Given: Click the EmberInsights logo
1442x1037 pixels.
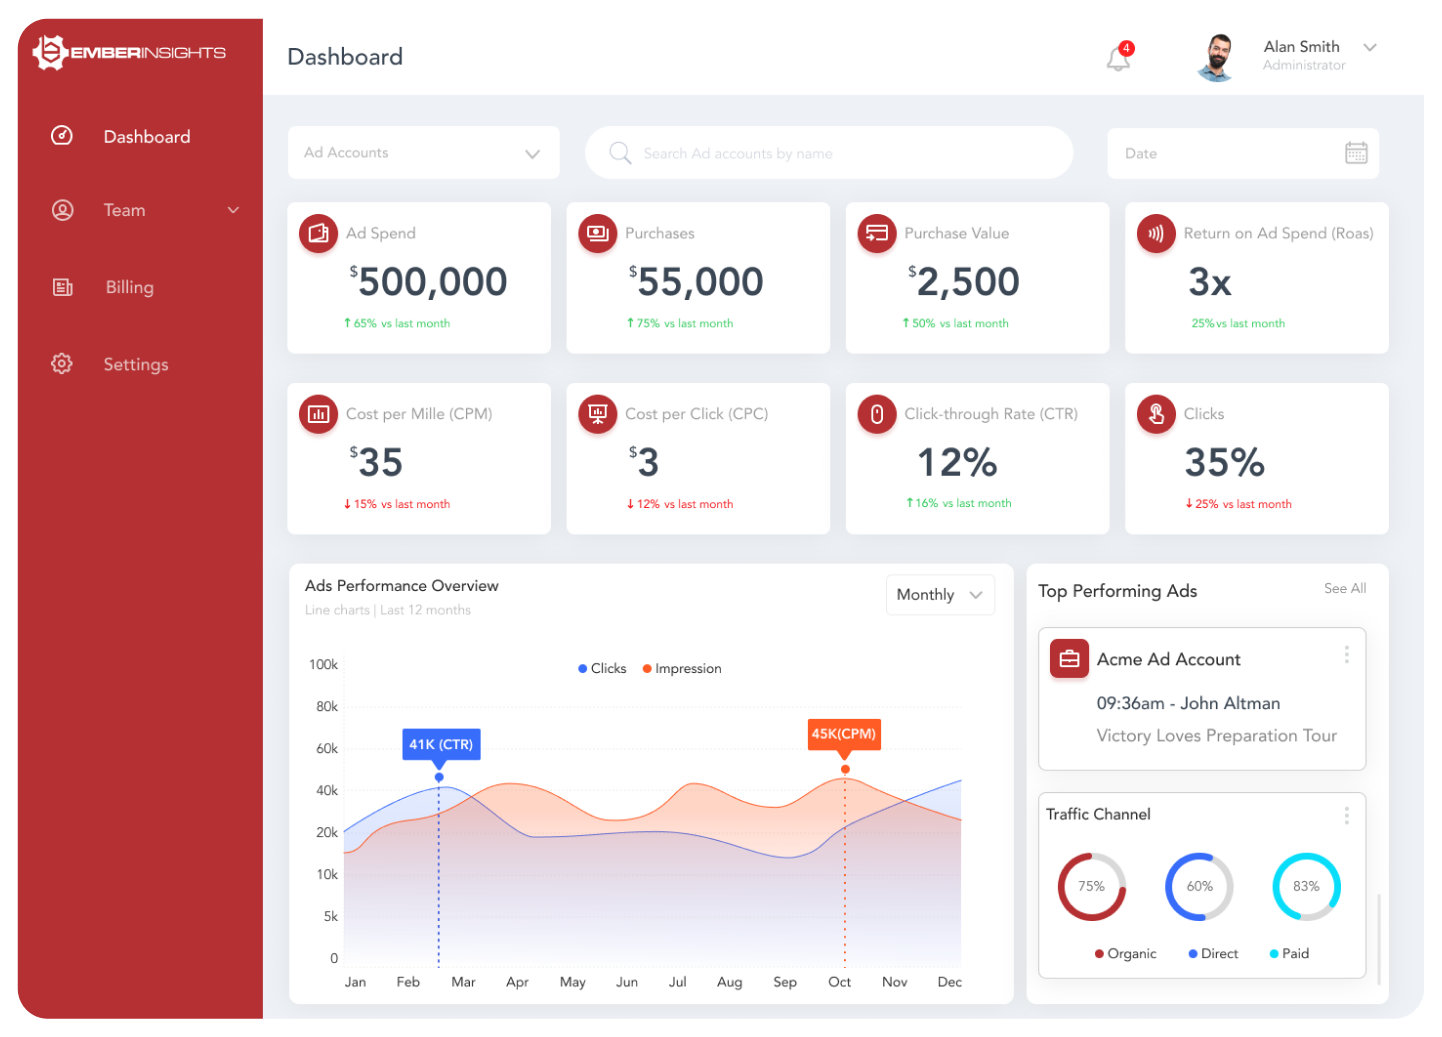Looking at the screenshot, I should point(128,53).
